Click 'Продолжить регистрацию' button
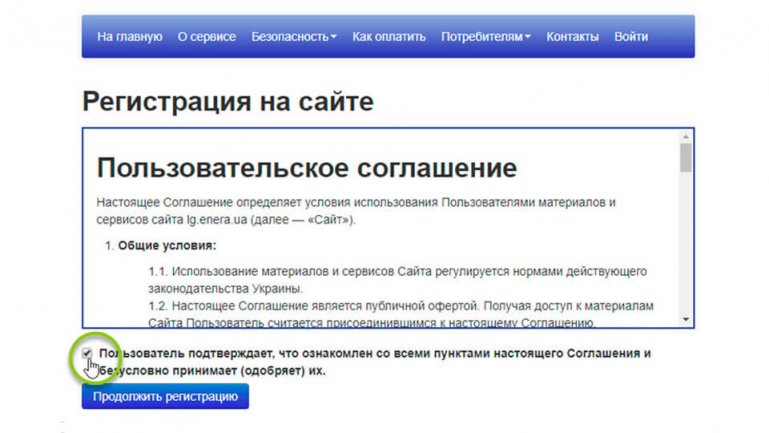The width and height of the screenshot is (769, 433). (165, 396)
